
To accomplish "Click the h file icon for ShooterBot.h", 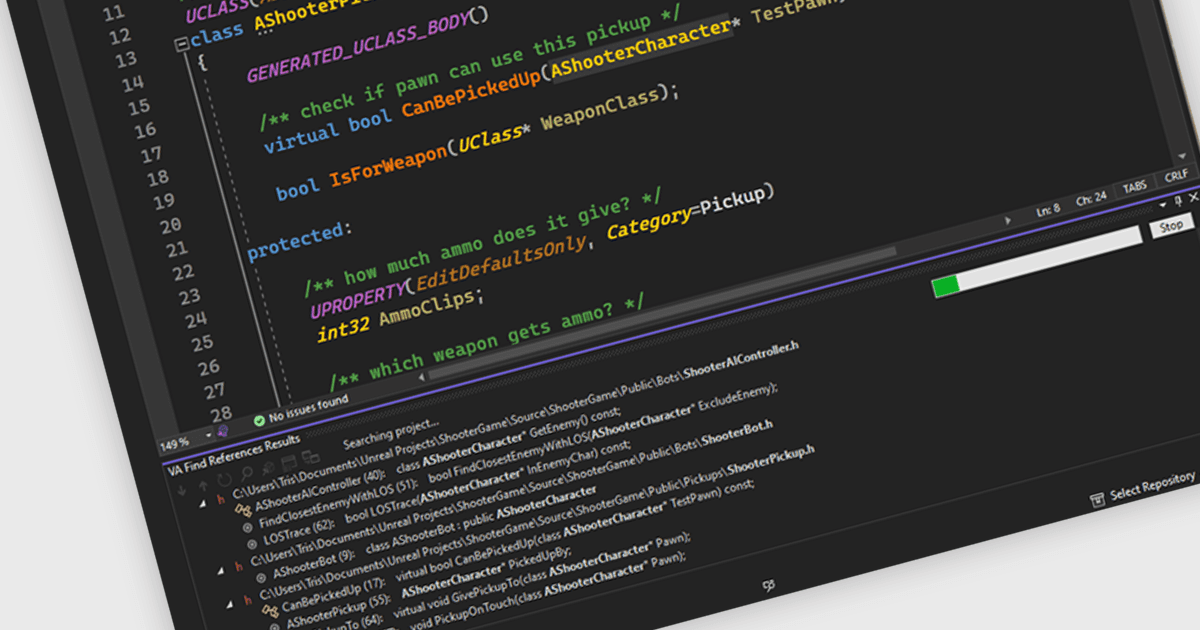I will pos(238,566).
